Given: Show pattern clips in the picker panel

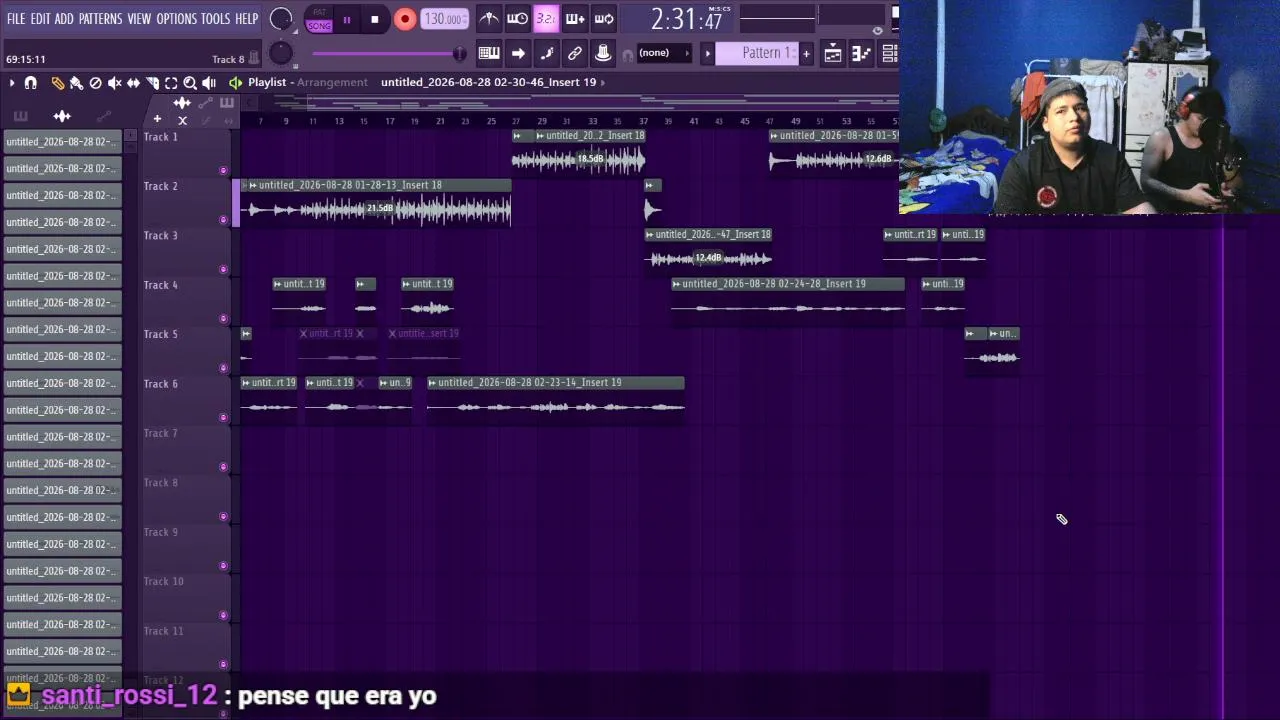Looking at the screenshot, I should pos(21,116).
